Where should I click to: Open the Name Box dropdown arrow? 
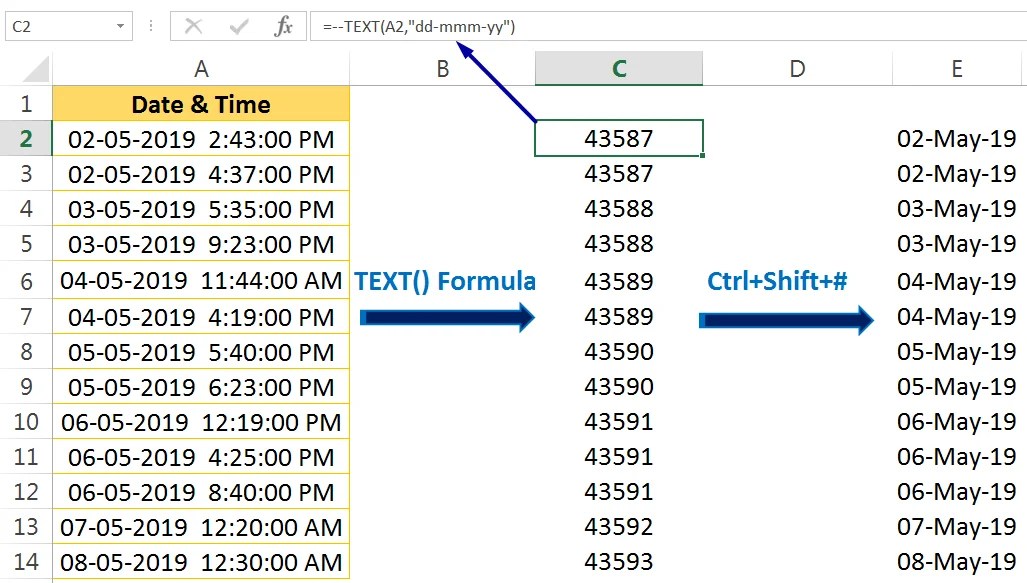pos(122,26)
